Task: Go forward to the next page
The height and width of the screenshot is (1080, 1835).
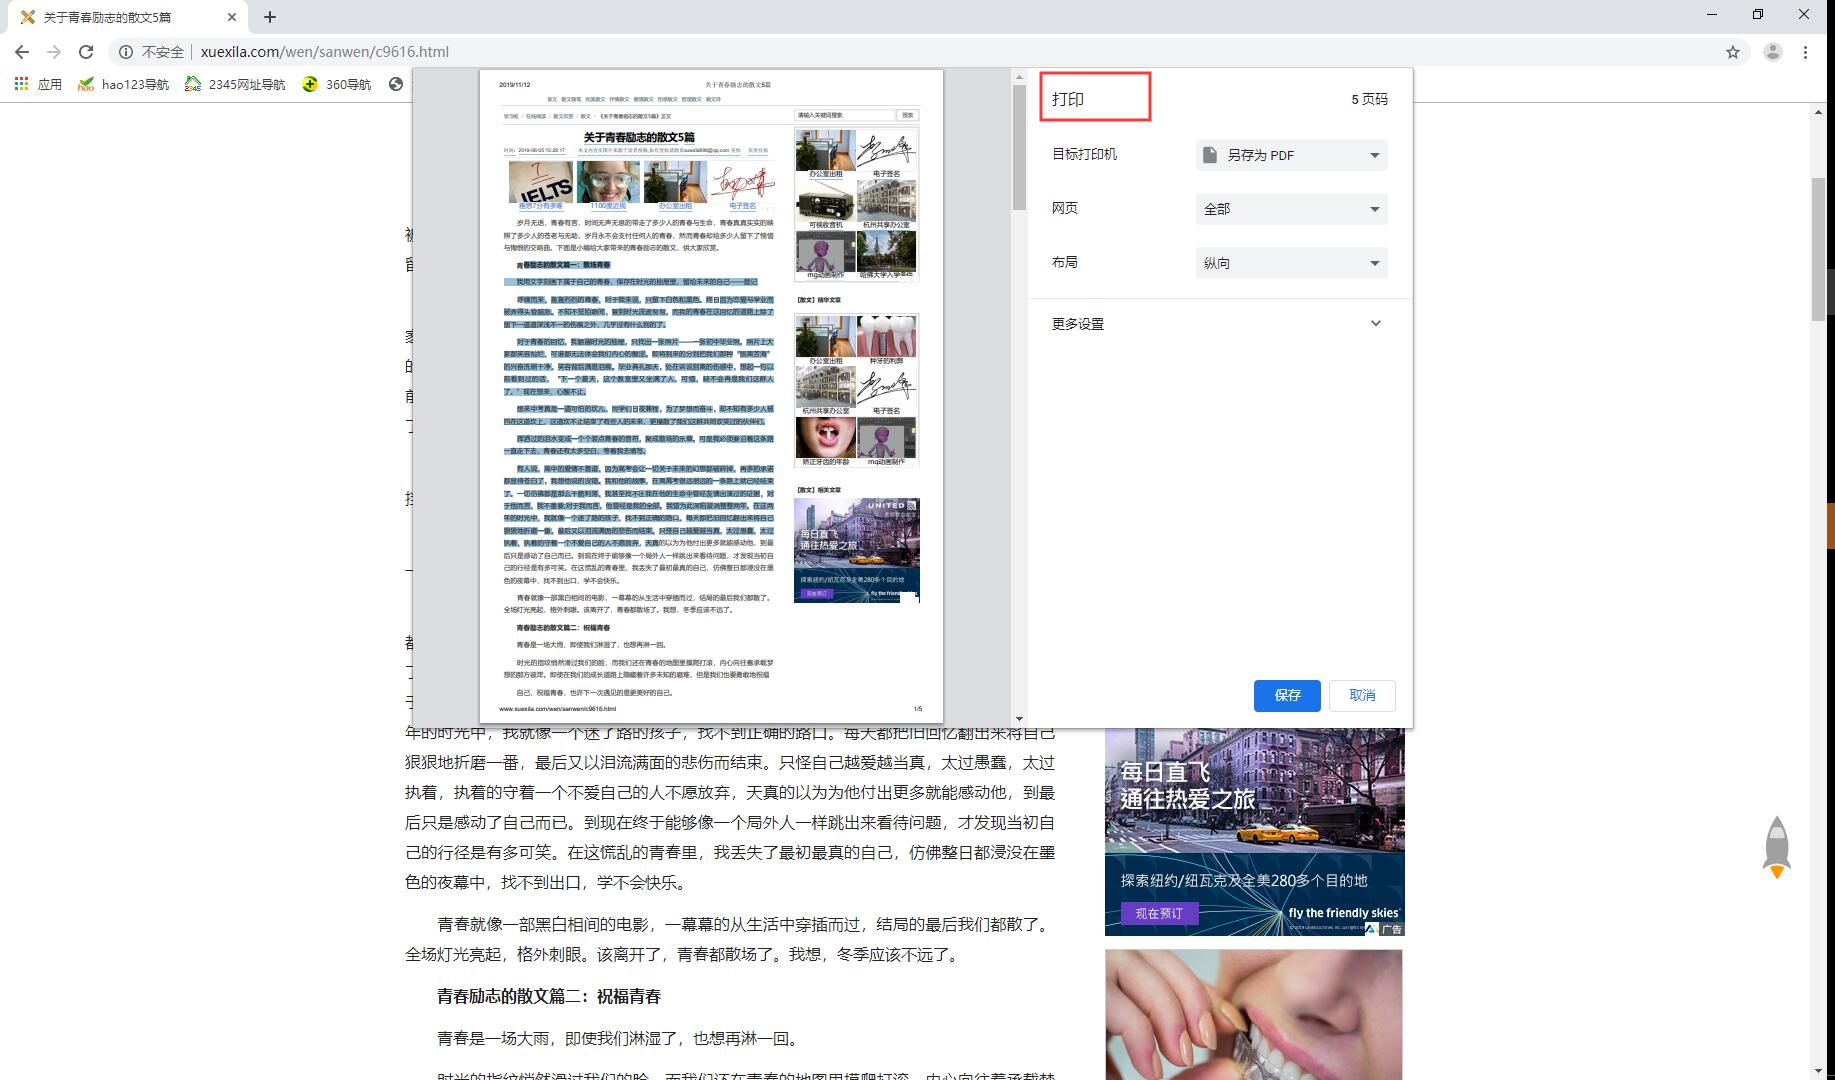Action: click(x=54, y=52)
